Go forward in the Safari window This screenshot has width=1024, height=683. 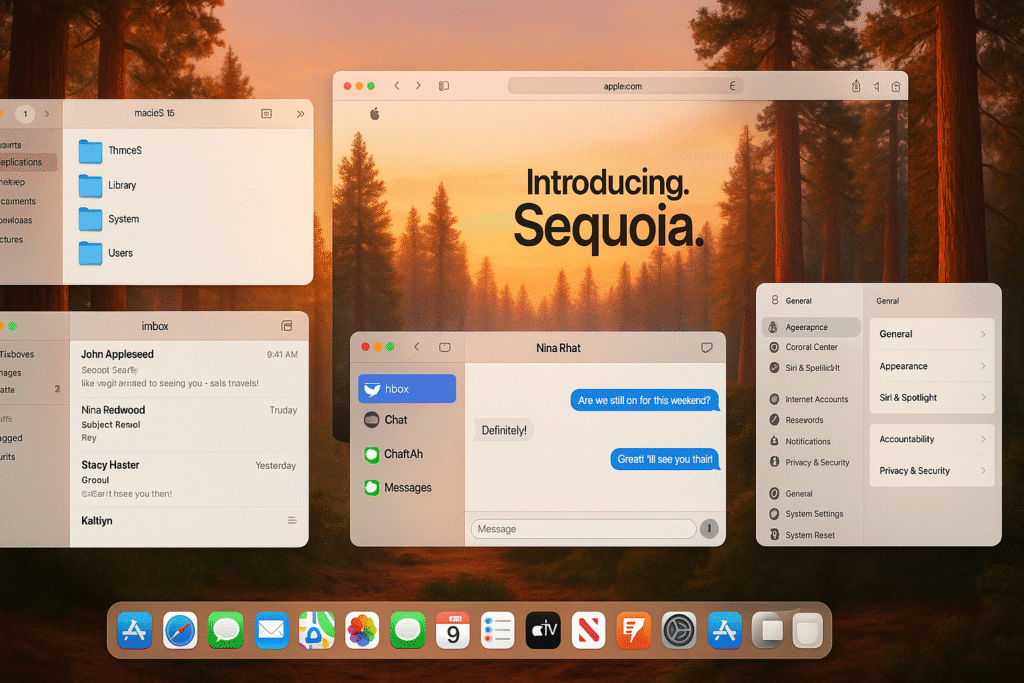click(x=419, y=86)
